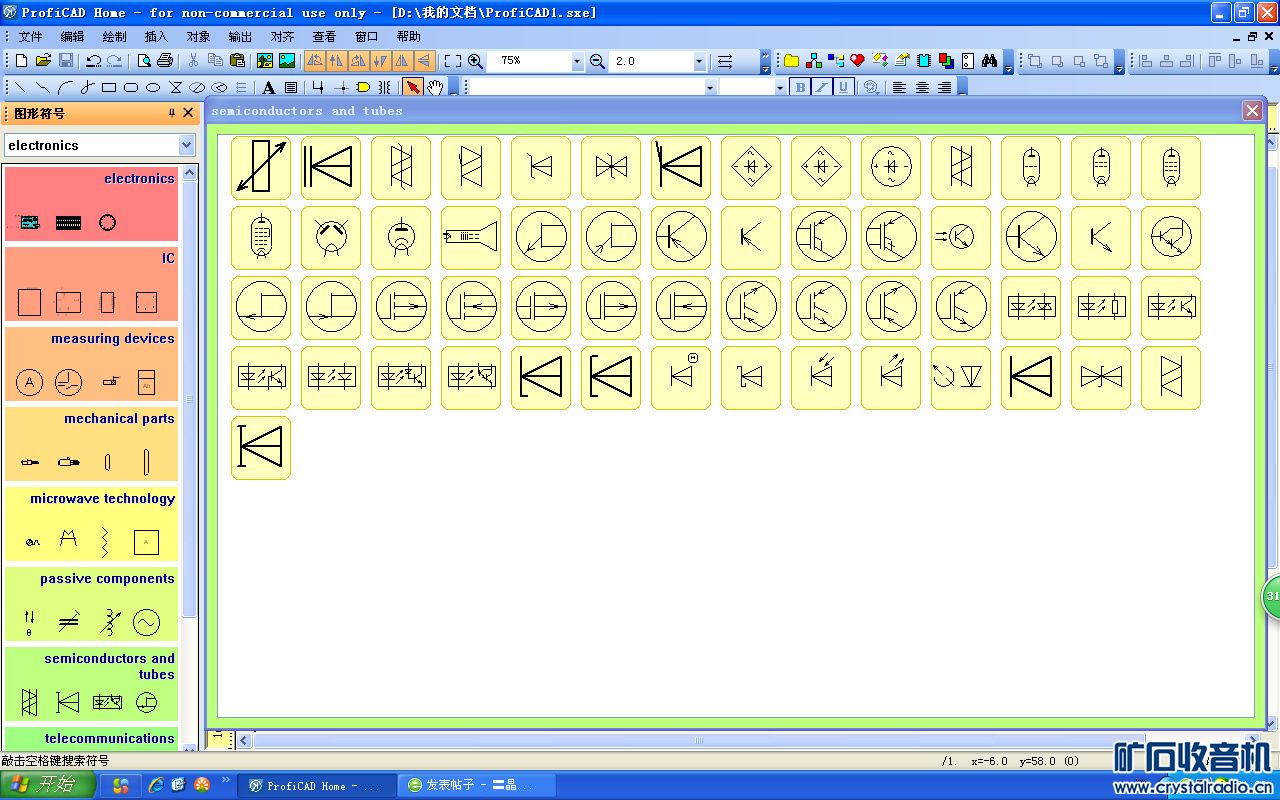Image resolution: width=1280 pixels, height=800 pixels.
Task: Click the 开始 Start button
Action: (48, 785)
